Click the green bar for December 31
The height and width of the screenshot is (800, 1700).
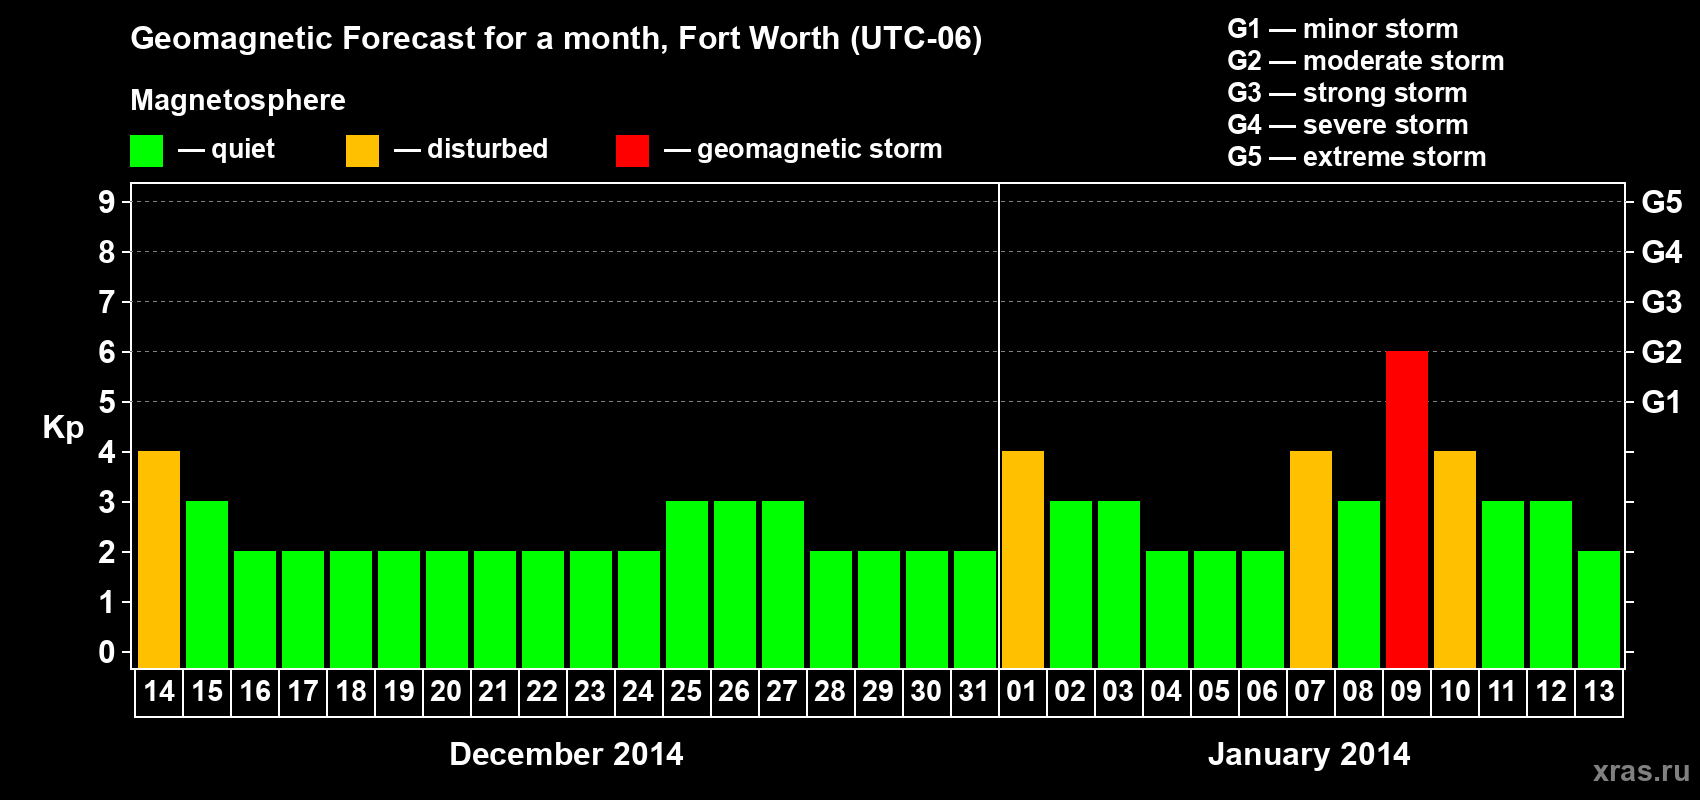[x=975, y=610]
